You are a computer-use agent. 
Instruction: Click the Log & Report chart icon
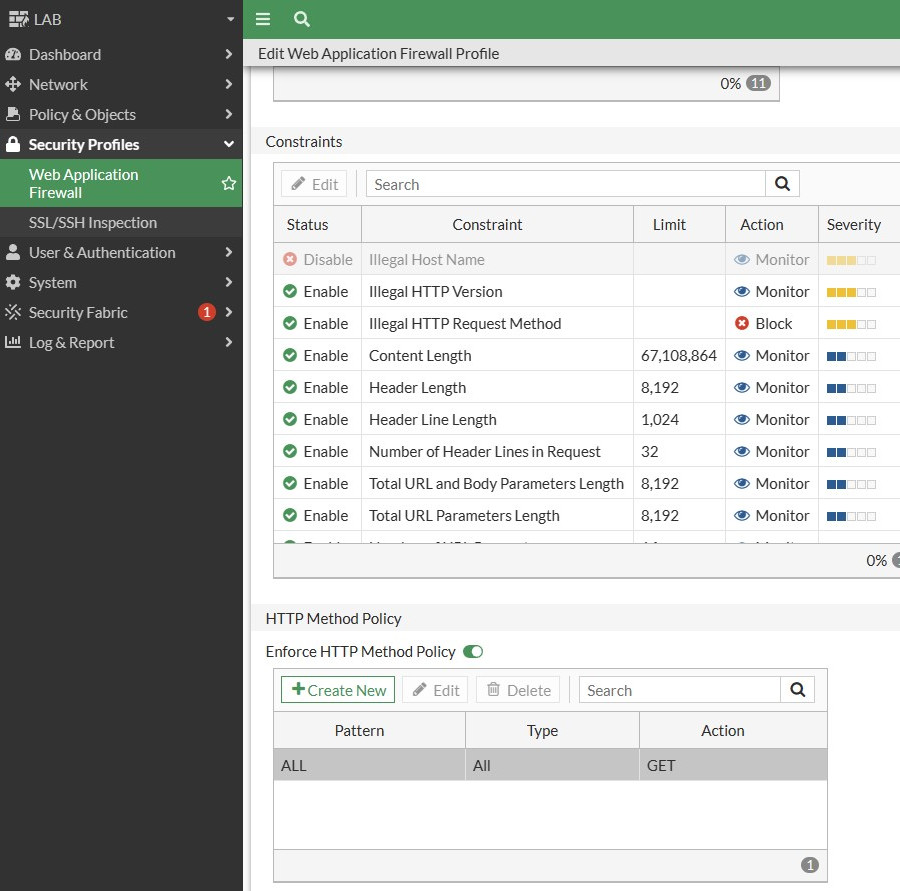pyautogui.click(x=13, y=342)
